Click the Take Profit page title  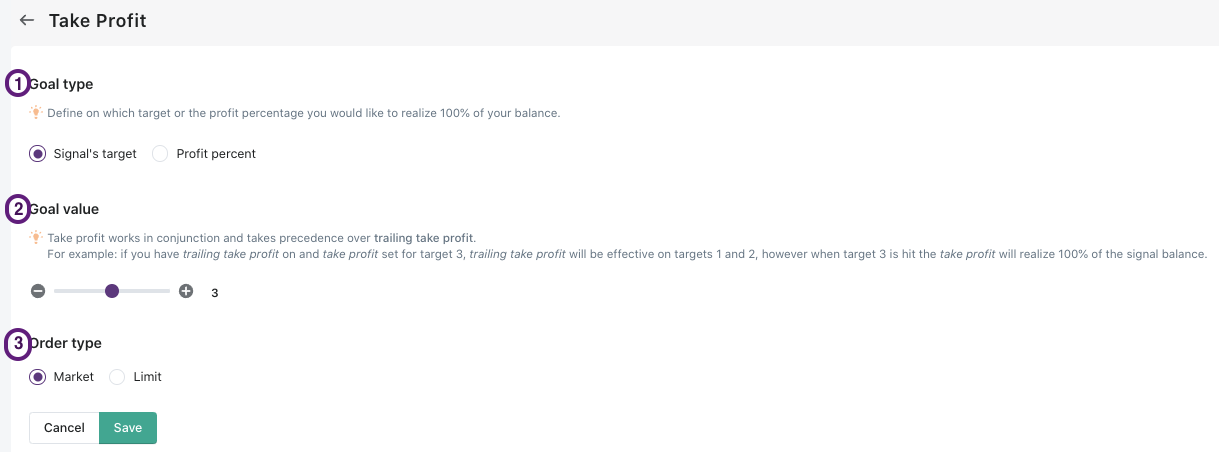98,21
